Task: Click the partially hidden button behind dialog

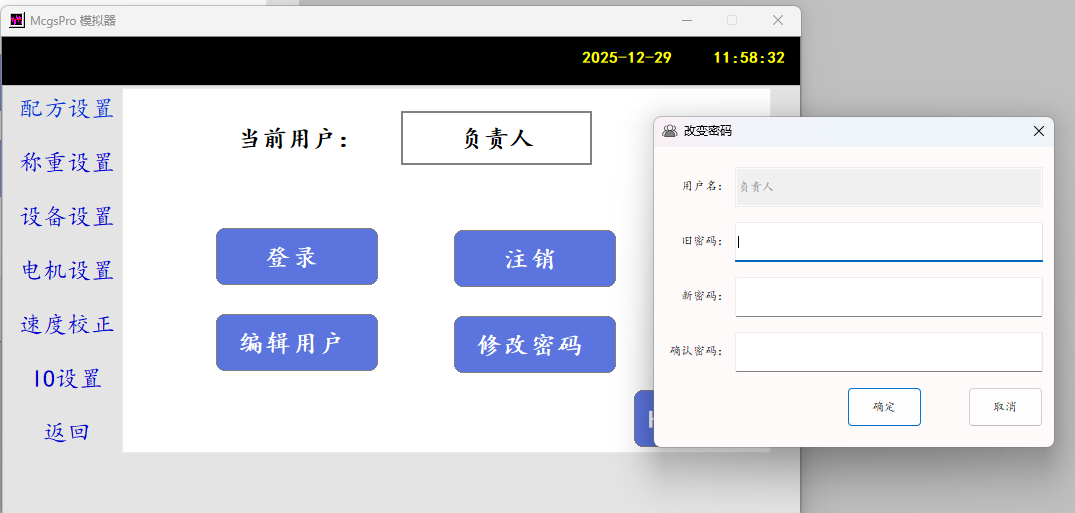Action: click(x=644, y=418)
